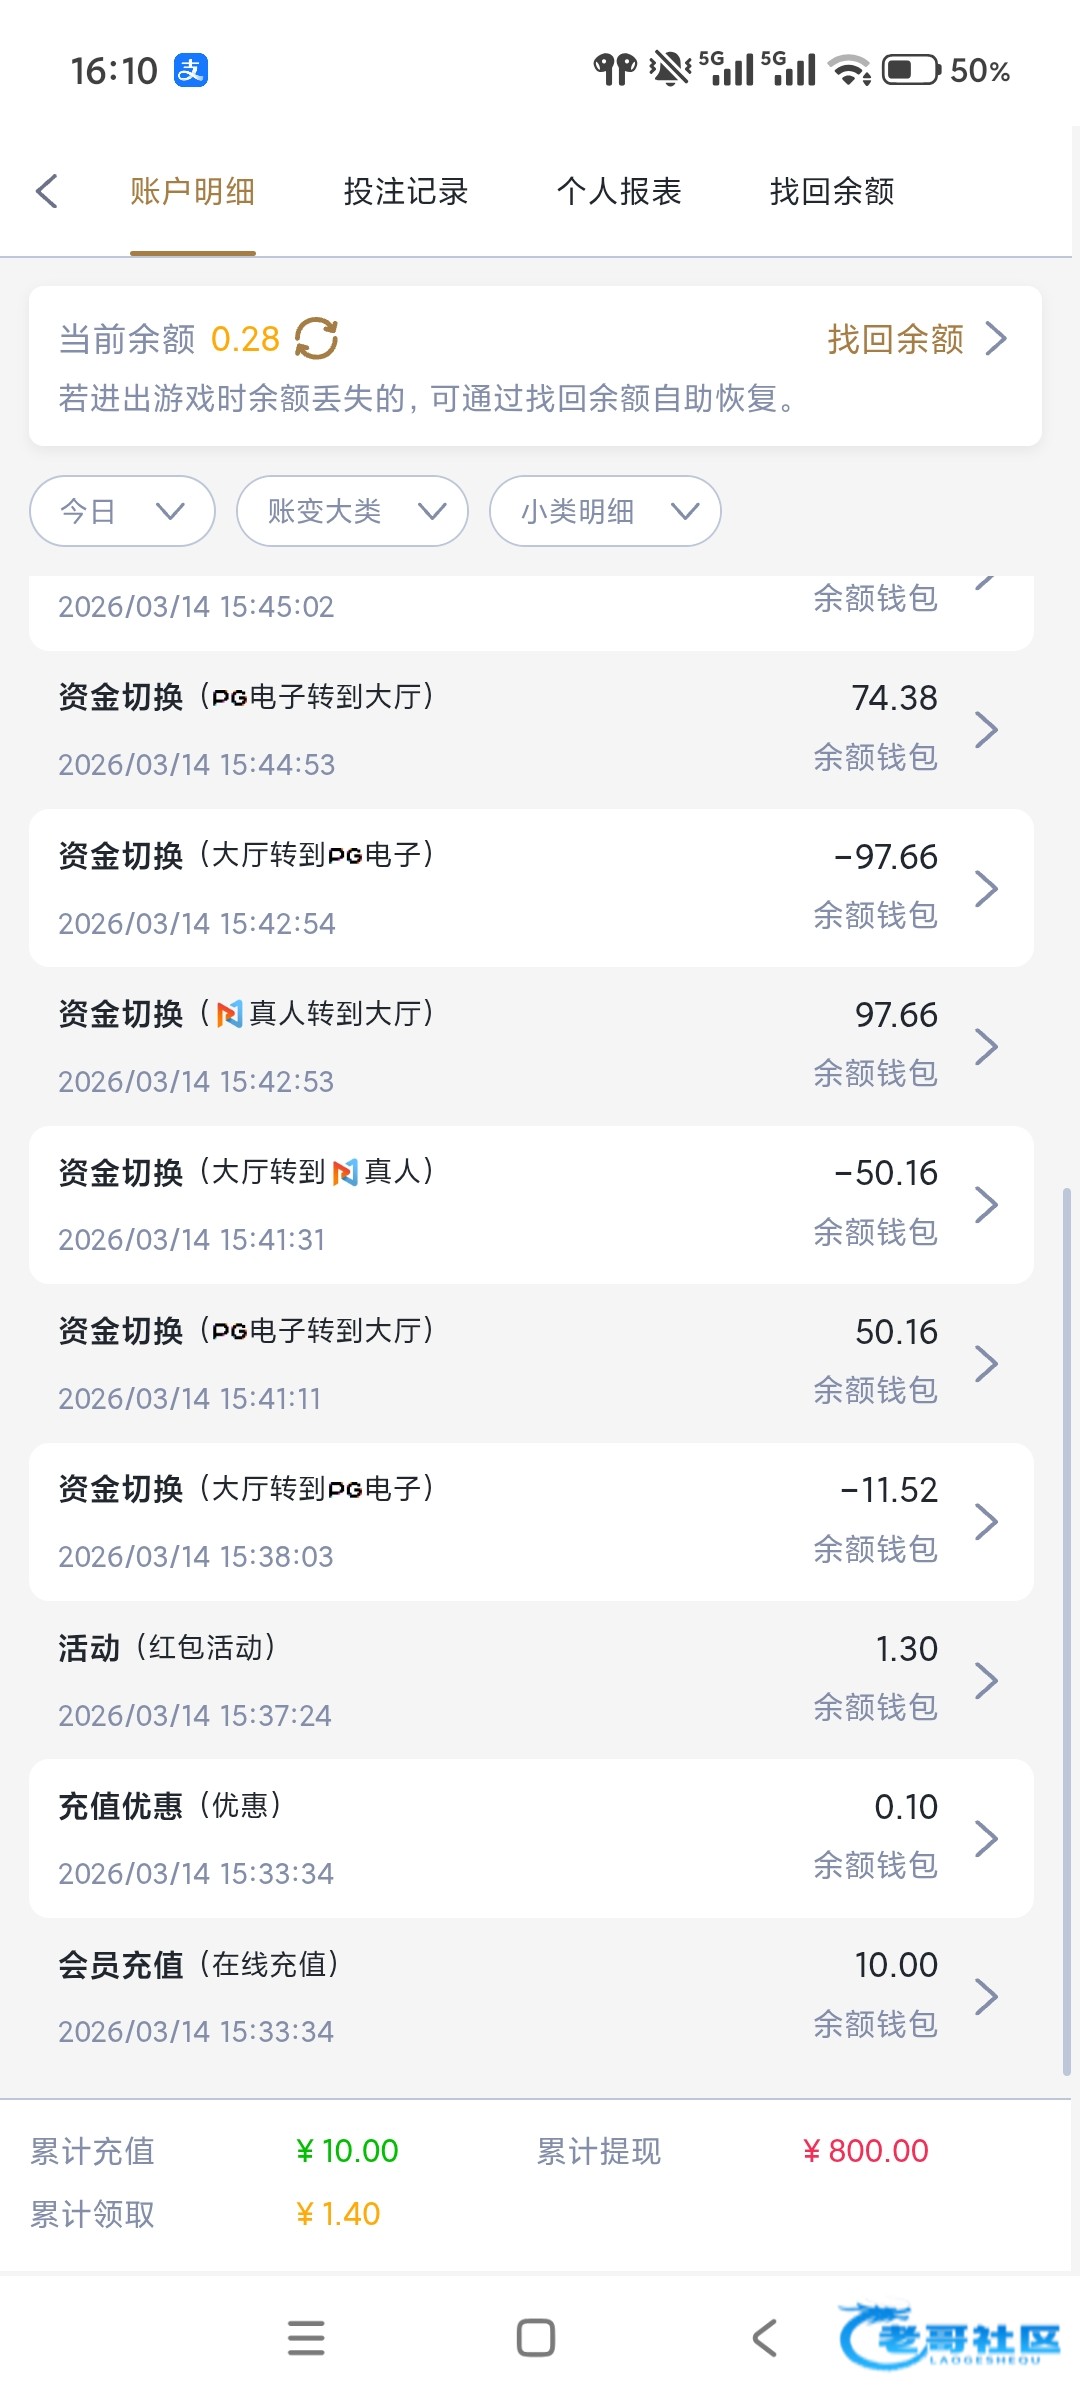Expand the 账变大类 category dropdown

[352, 511]
